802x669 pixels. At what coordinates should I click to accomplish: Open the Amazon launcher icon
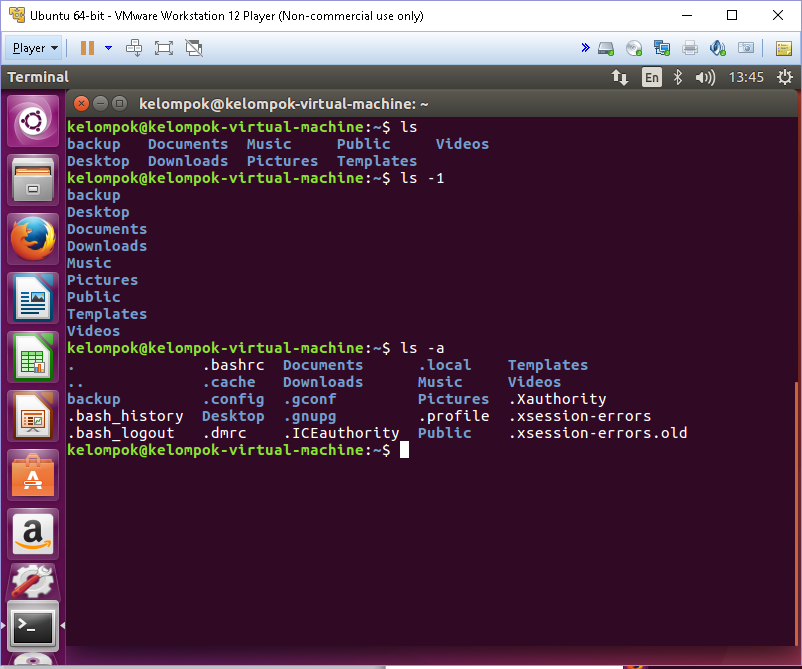pyautogui.click(x=33, y=533)
